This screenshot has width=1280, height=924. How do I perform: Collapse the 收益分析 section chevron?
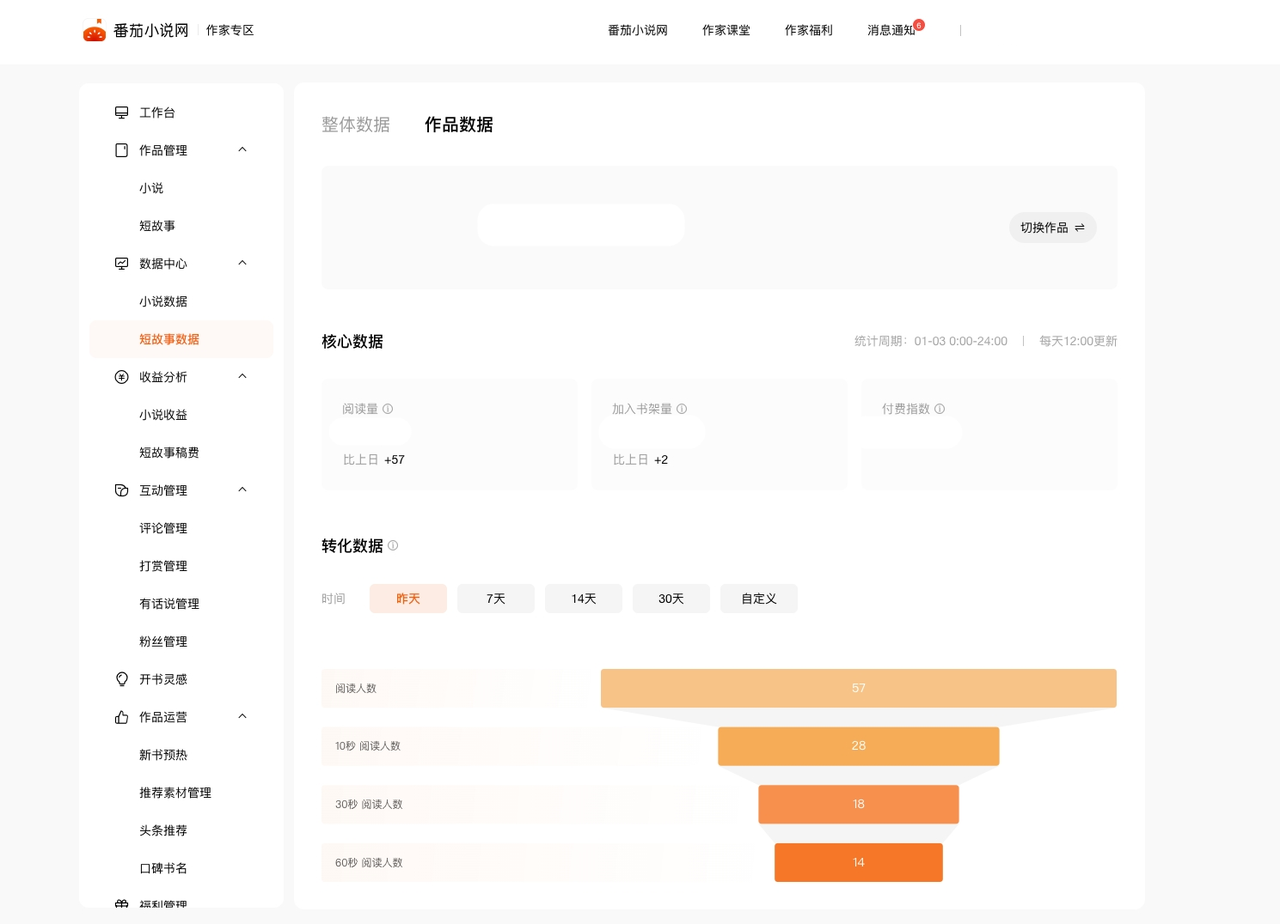click(x=242, y=377)
